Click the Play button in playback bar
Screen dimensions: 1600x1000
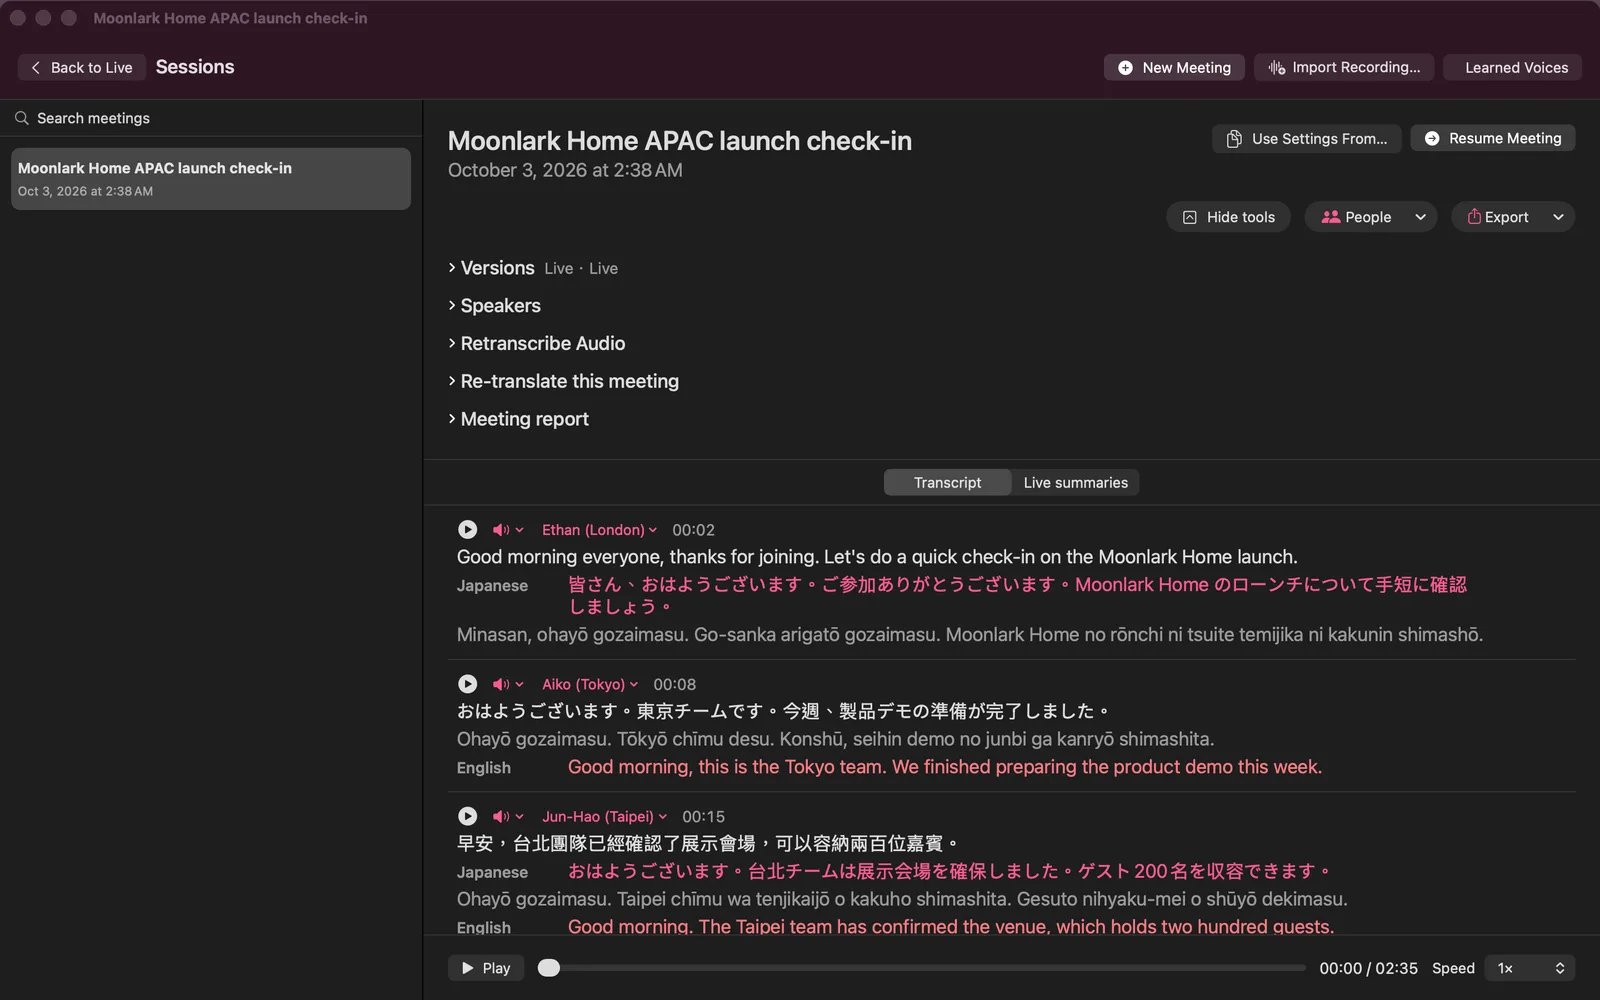point(486,968)
